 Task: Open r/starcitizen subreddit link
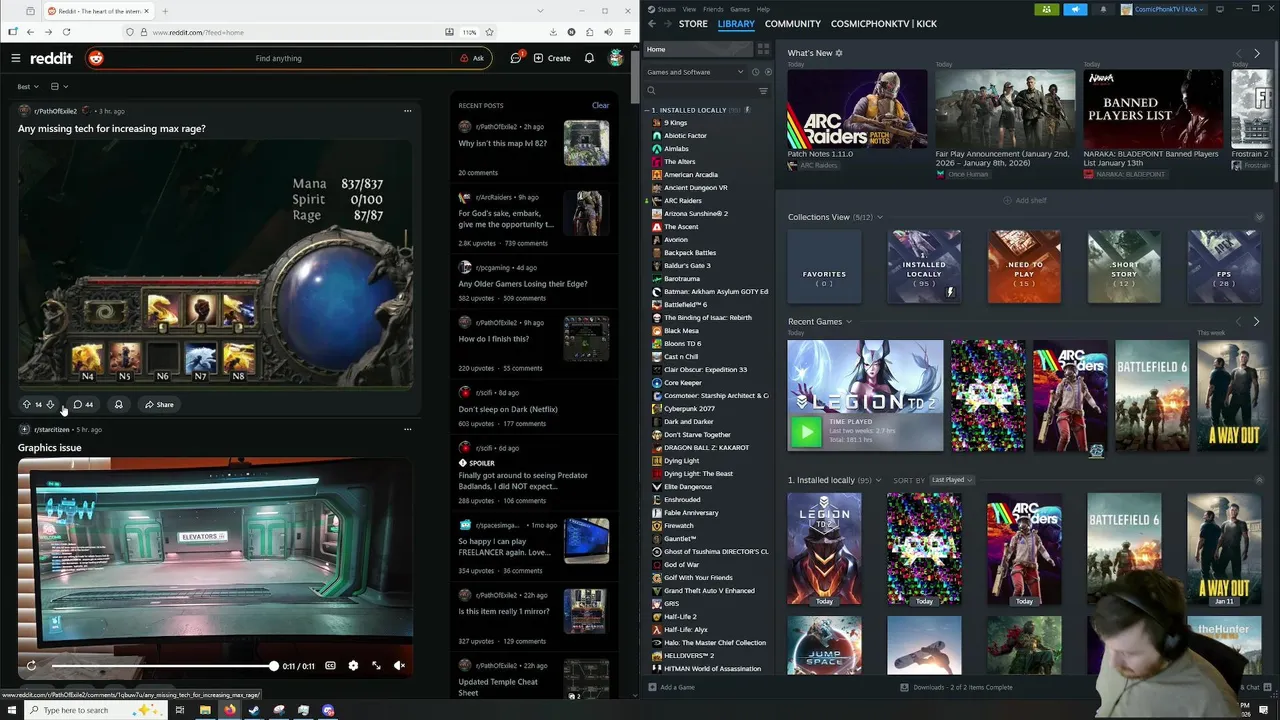coord(51,429)
